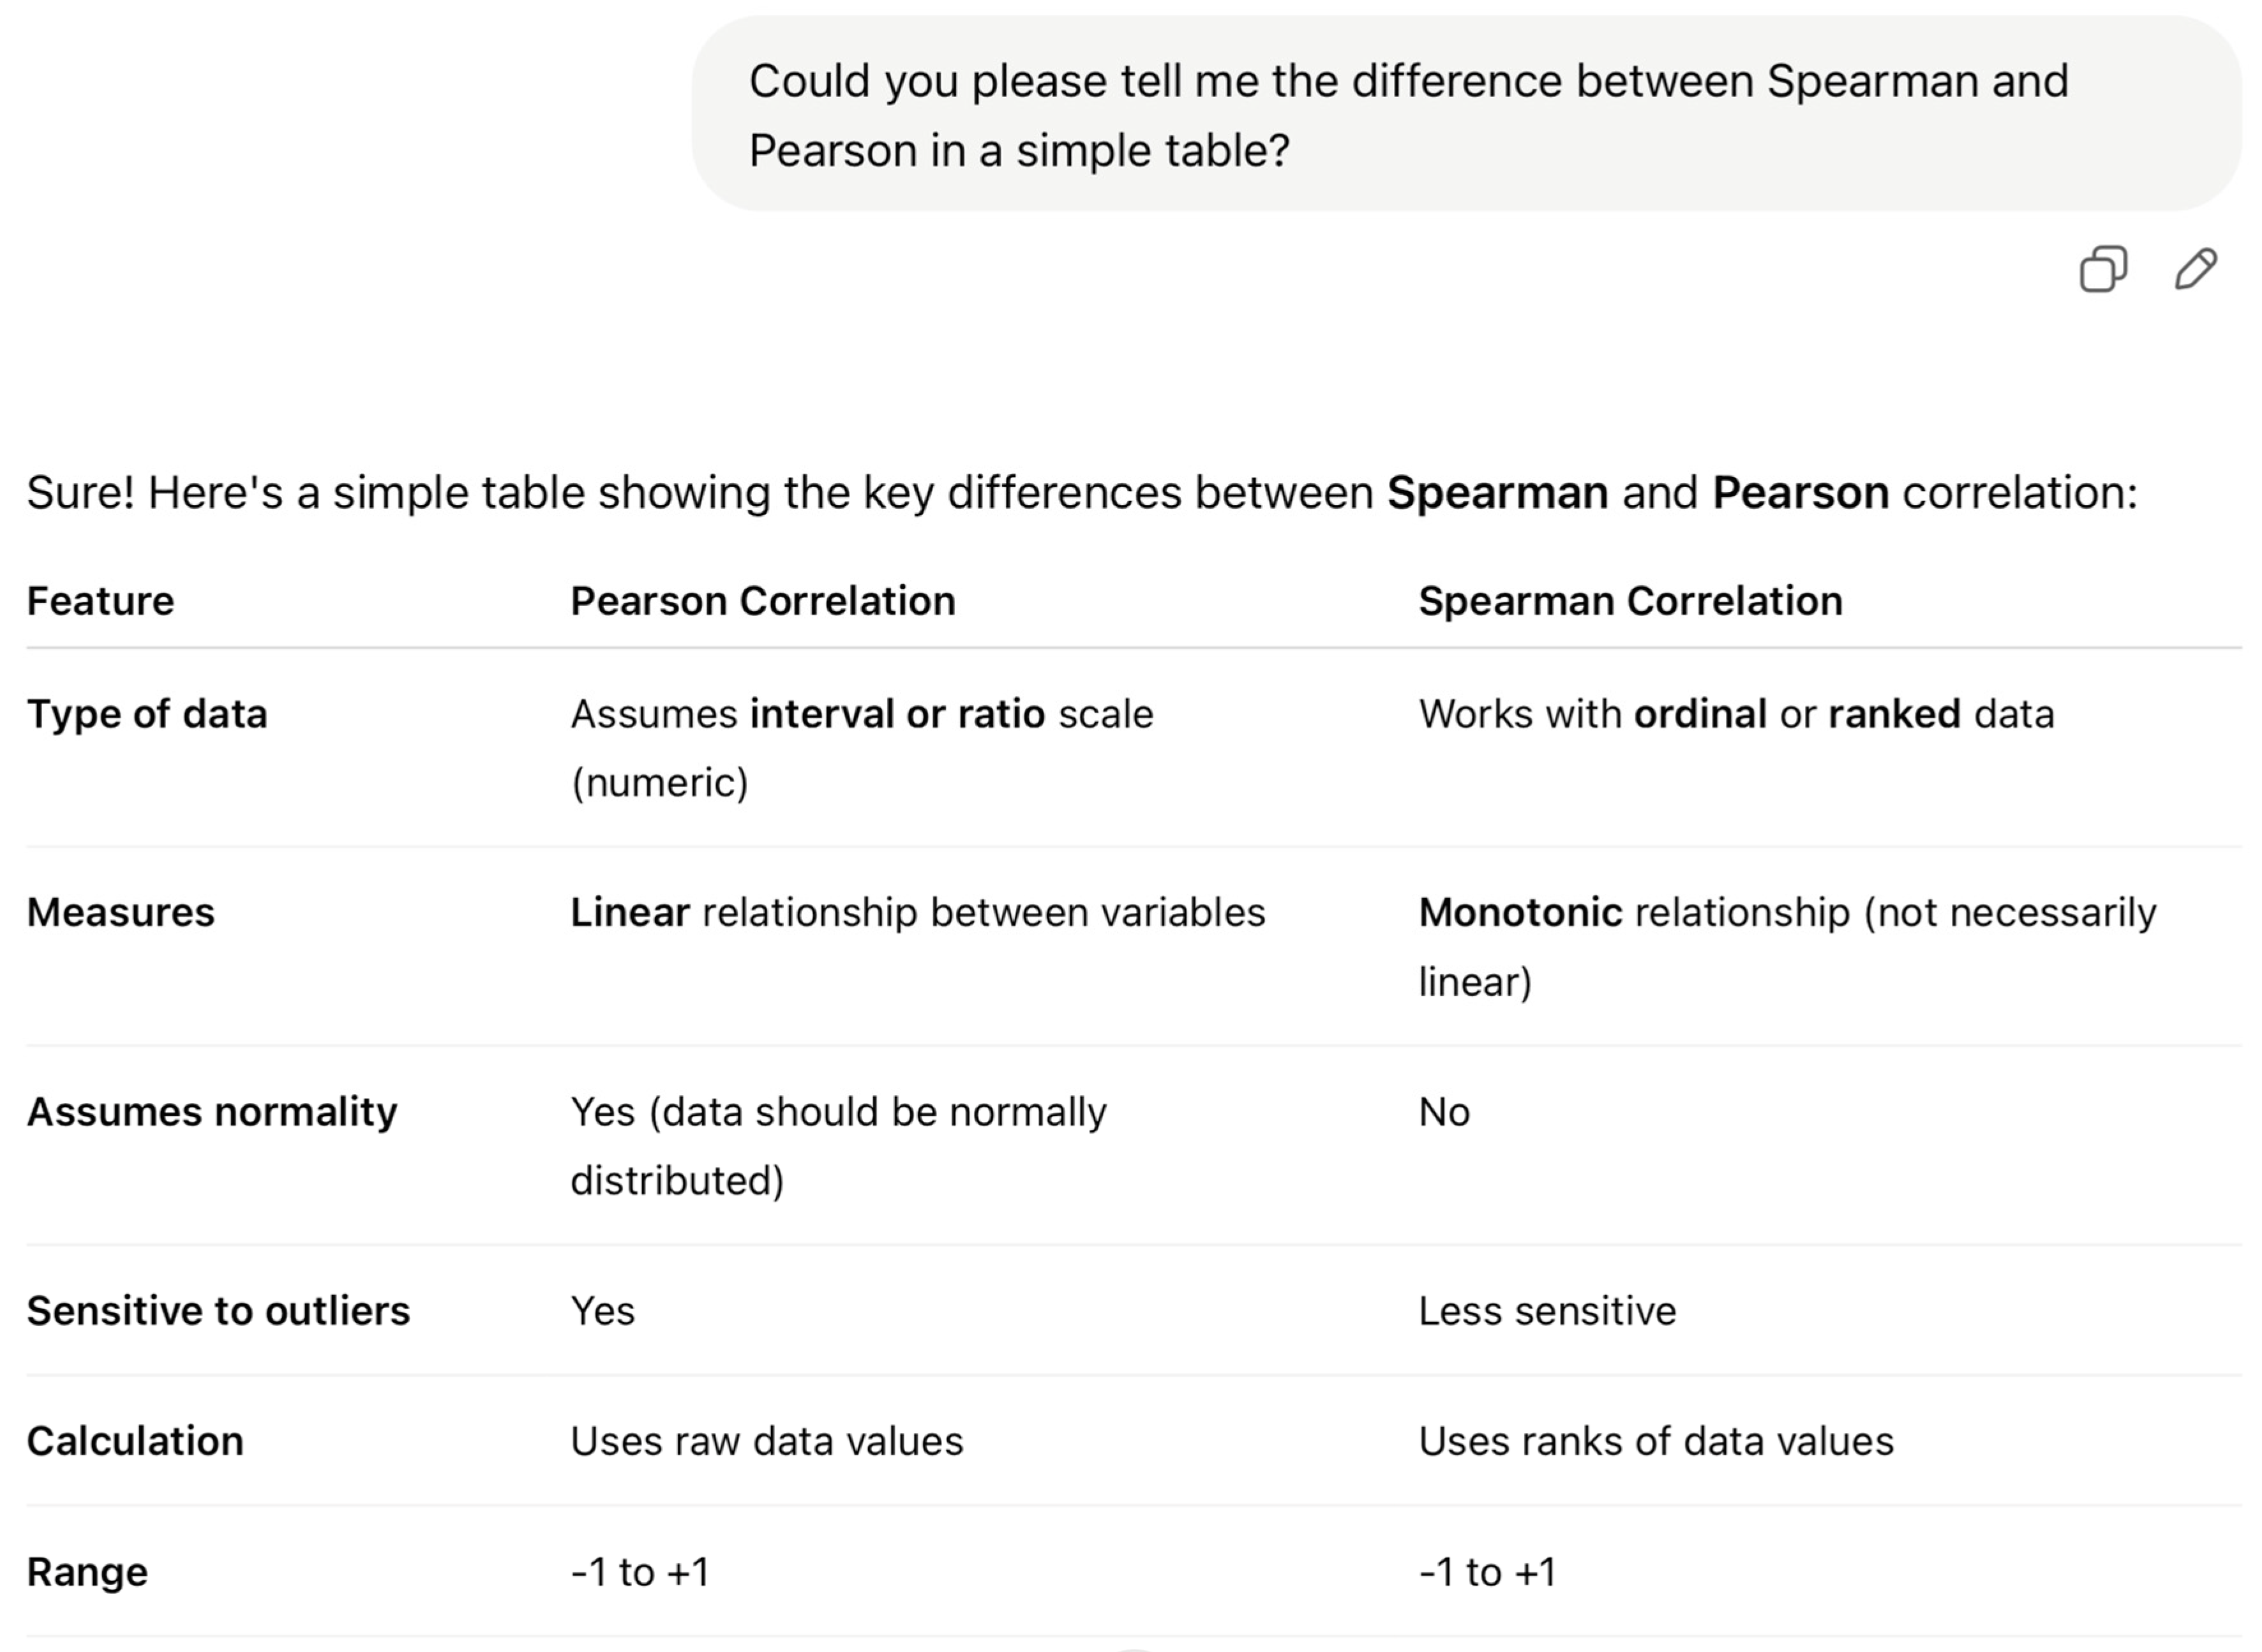Image resolution: width=2262 pixels, height=1652 pixels.
Task: Click the "Works with ordinal or ranked data" cell
Action: tap(1736, 714)
